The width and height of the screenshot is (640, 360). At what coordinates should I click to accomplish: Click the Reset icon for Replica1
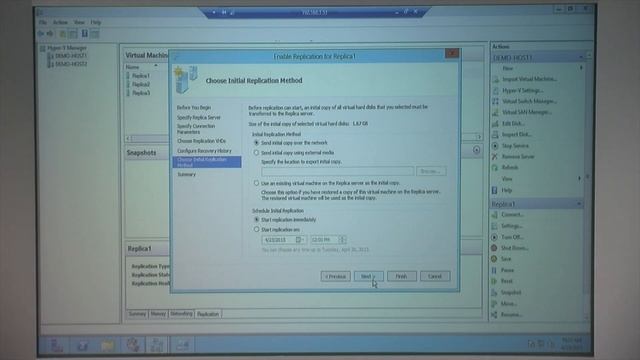[x=494, y=281]
